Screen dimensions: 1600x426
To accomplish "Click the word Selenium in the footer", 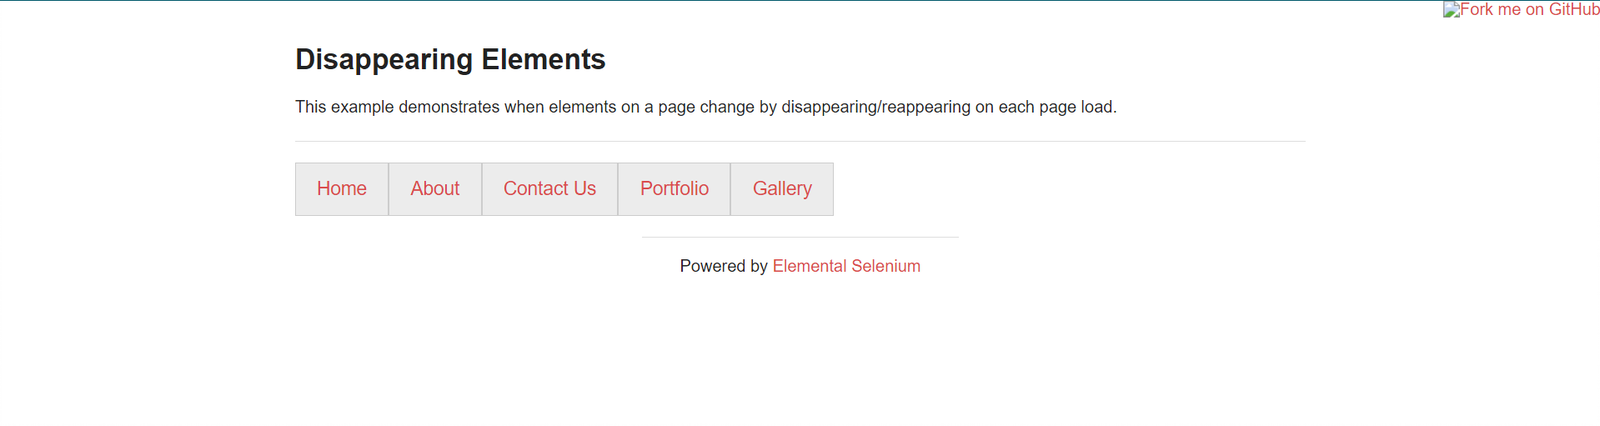I will tap(885, 266).
